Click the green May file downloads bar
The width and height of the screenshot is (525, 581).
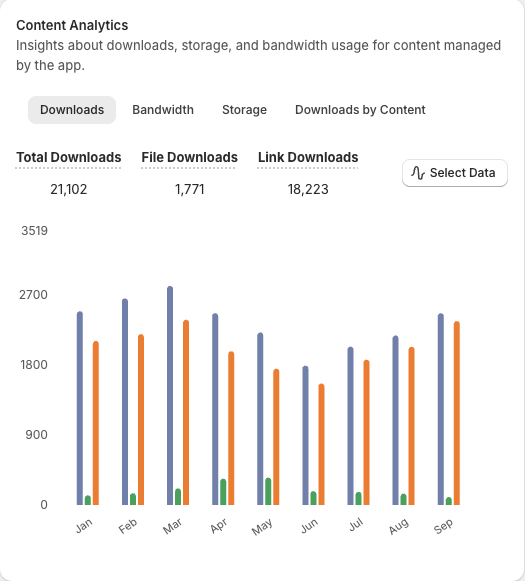pyautogui.click(x=268, y=491)
